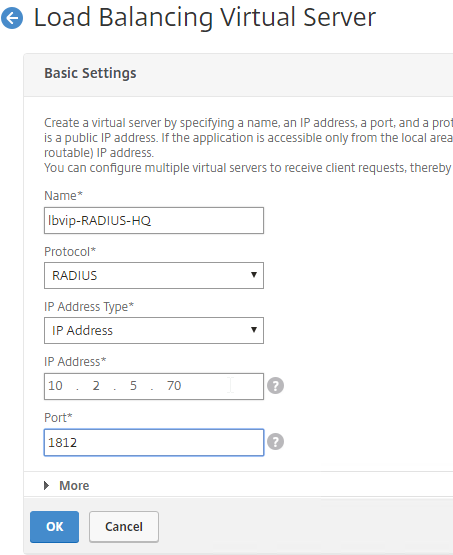The height and width of the screenshot is (555, 453).
Task: Click the Port field containing 1812
Action: click(x=154, y=442)
